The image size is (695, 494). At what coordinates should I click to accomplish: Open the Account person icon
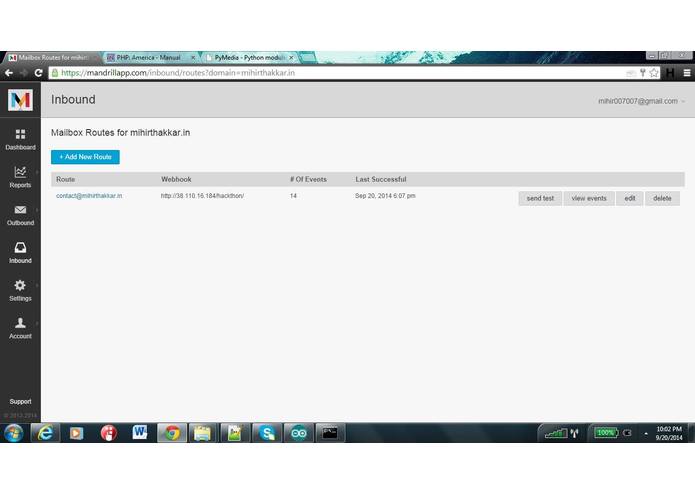pos(20,323)
